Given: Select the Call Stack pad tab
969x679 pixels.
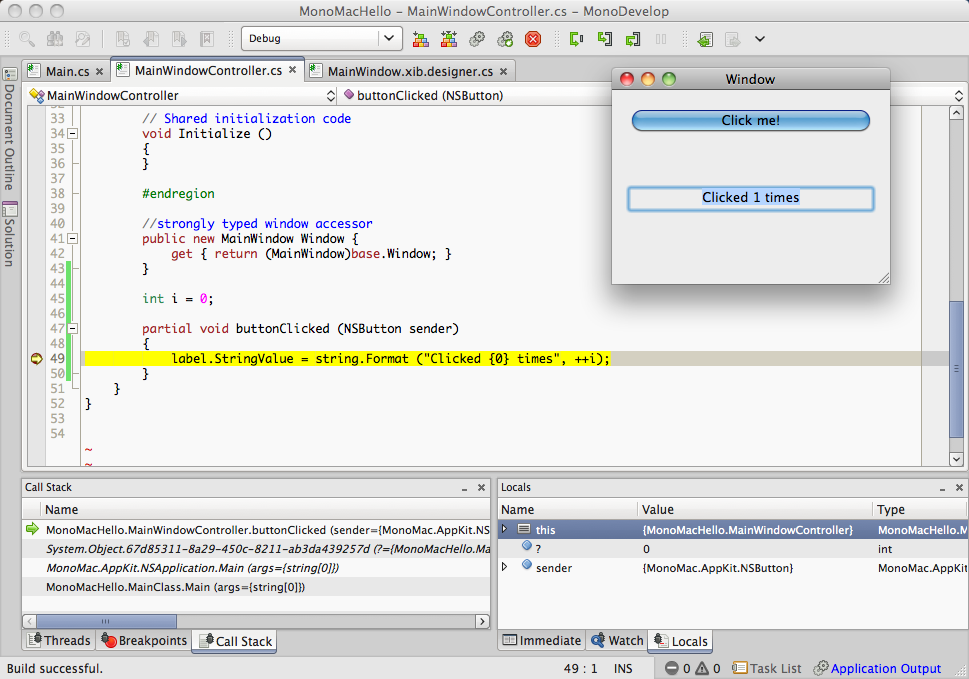Looking at the screenshot, I should point(235,641).
